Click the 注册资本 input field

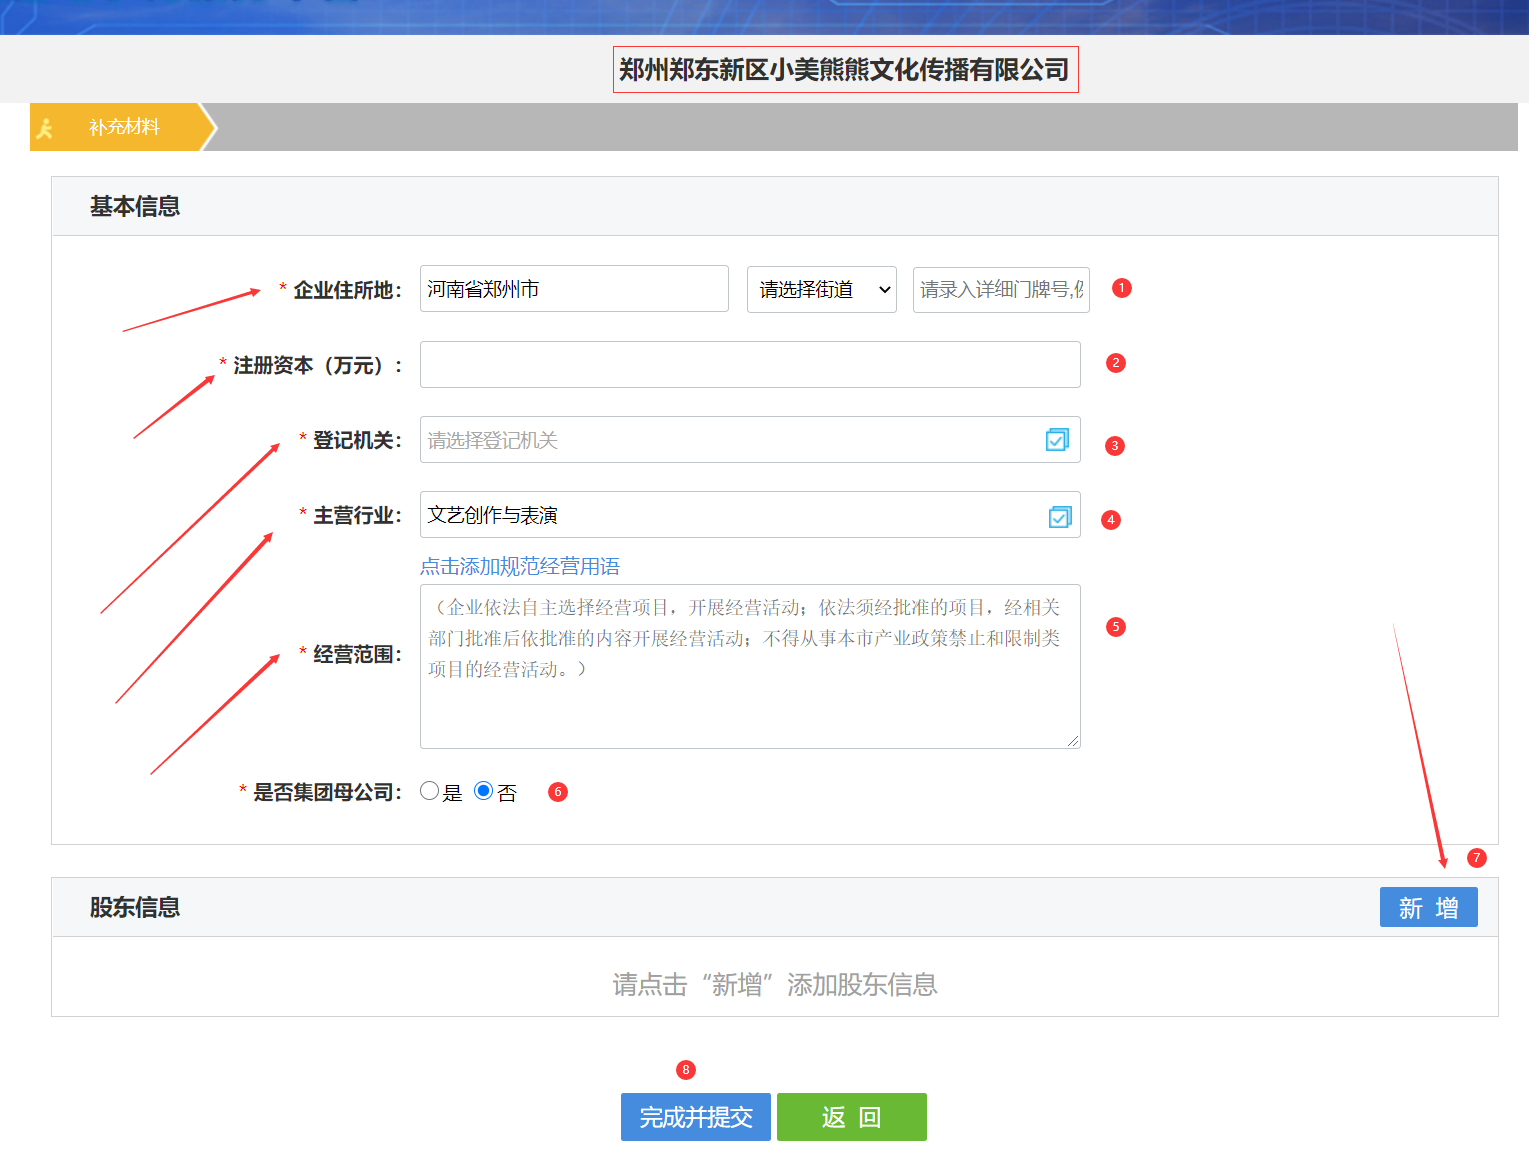[x=750, y=364]
